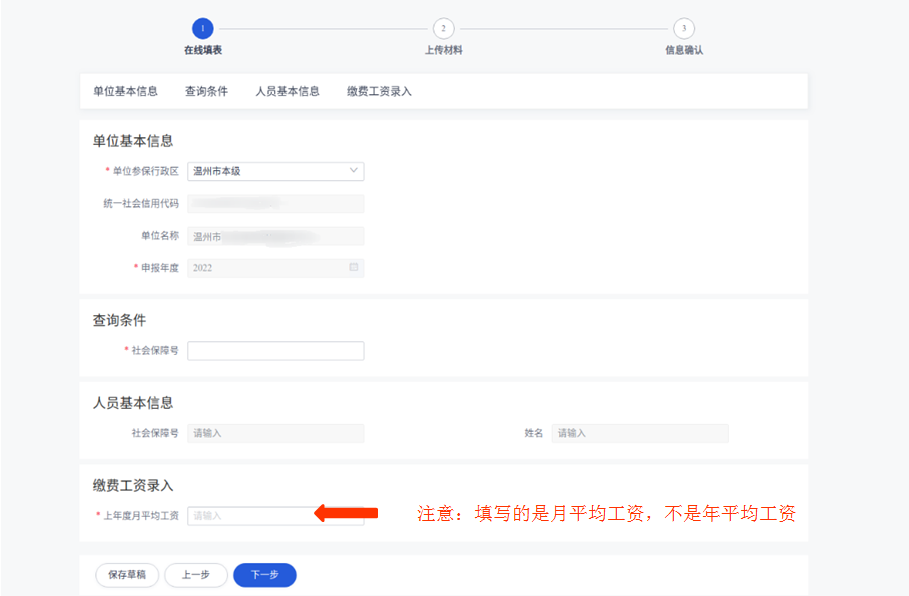The image size is (909, 596).
Task: Proceed with the blue 下一步 button
Action: pyautogui.click(x=265, y=575)
